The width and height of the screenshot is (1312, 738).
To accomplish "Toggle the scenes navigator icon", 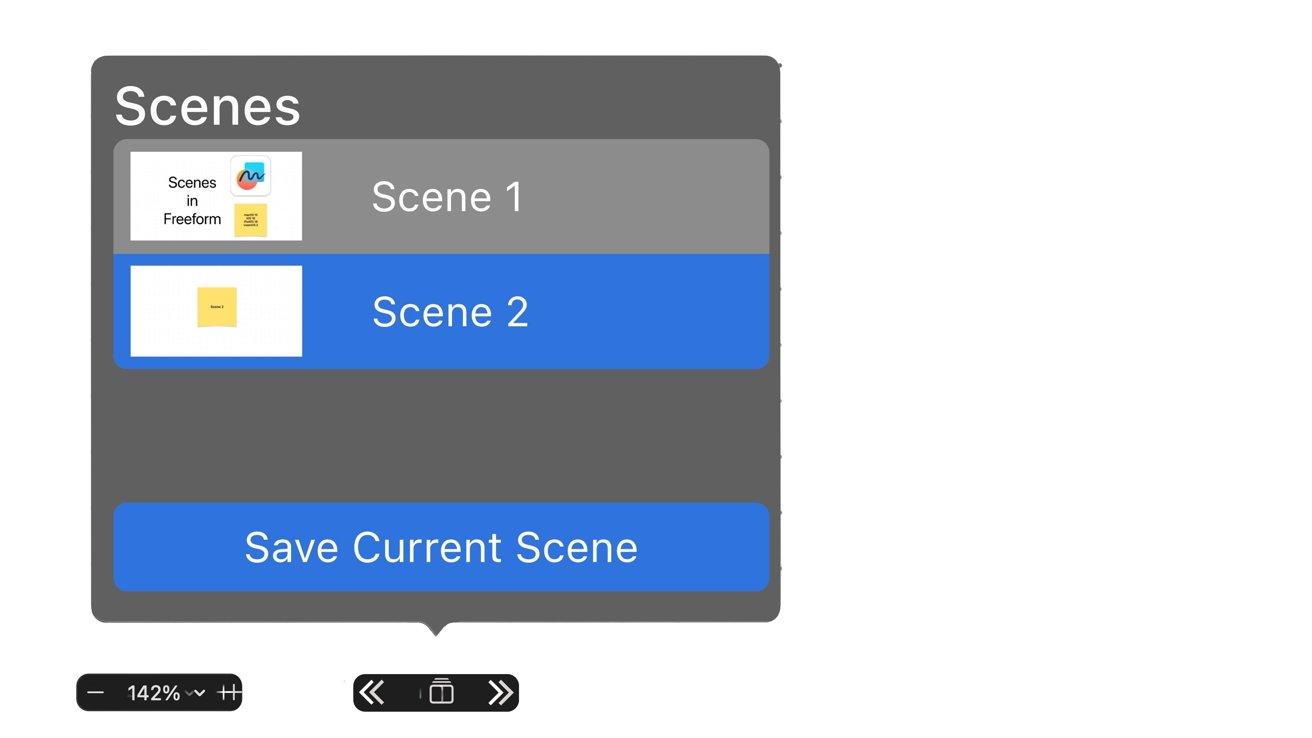I will (441, 692).
